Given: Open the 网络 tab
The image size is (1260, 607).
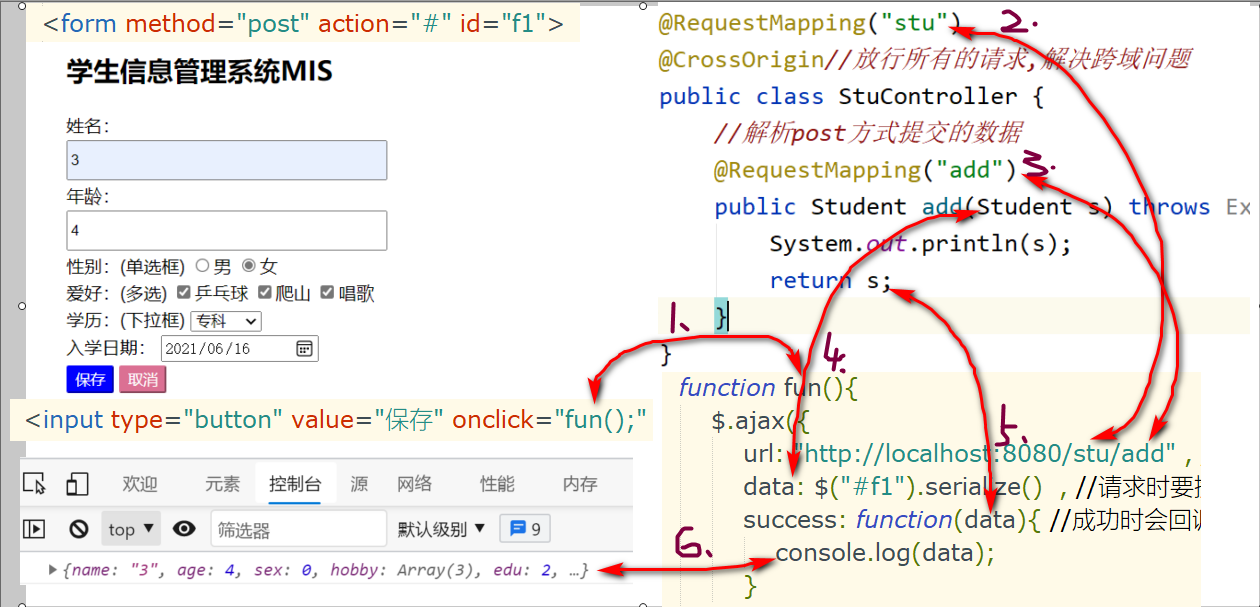Looking at the screenshot, I should 414,484.
